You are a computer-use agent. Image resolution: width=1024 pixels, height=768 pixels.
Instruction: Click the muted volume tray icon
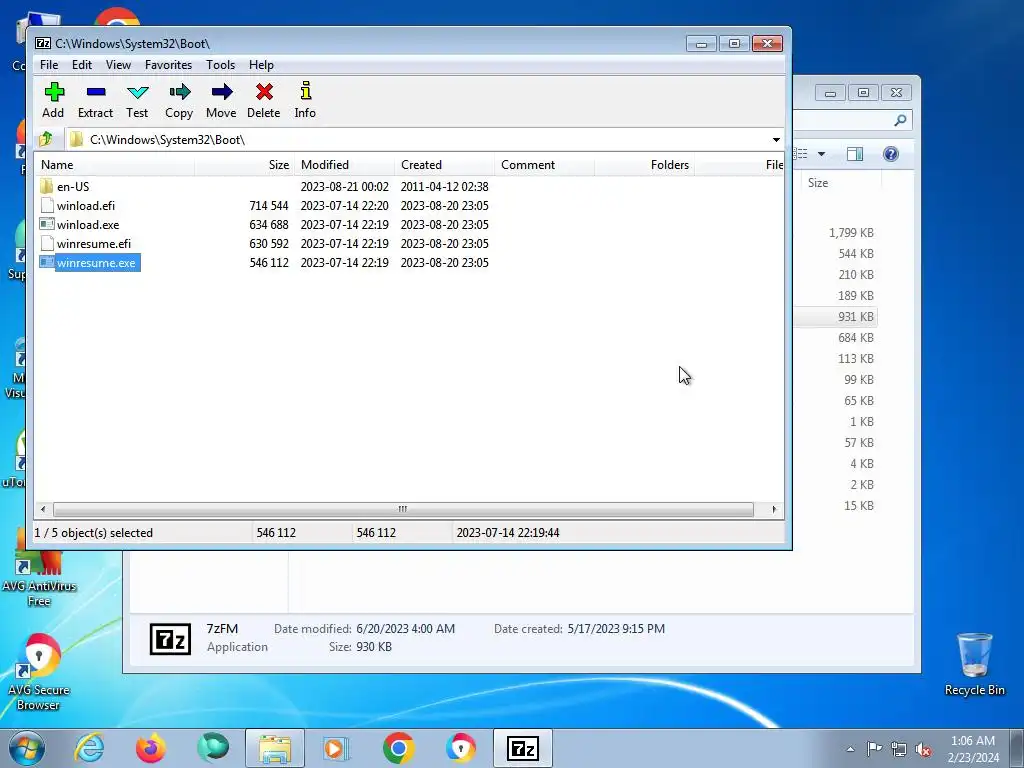click(923, 749)
